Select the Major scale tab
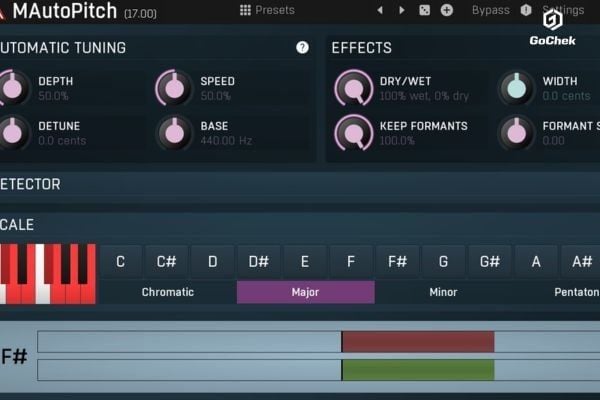This screenshot has width=600, height=400. pos(305,292)
